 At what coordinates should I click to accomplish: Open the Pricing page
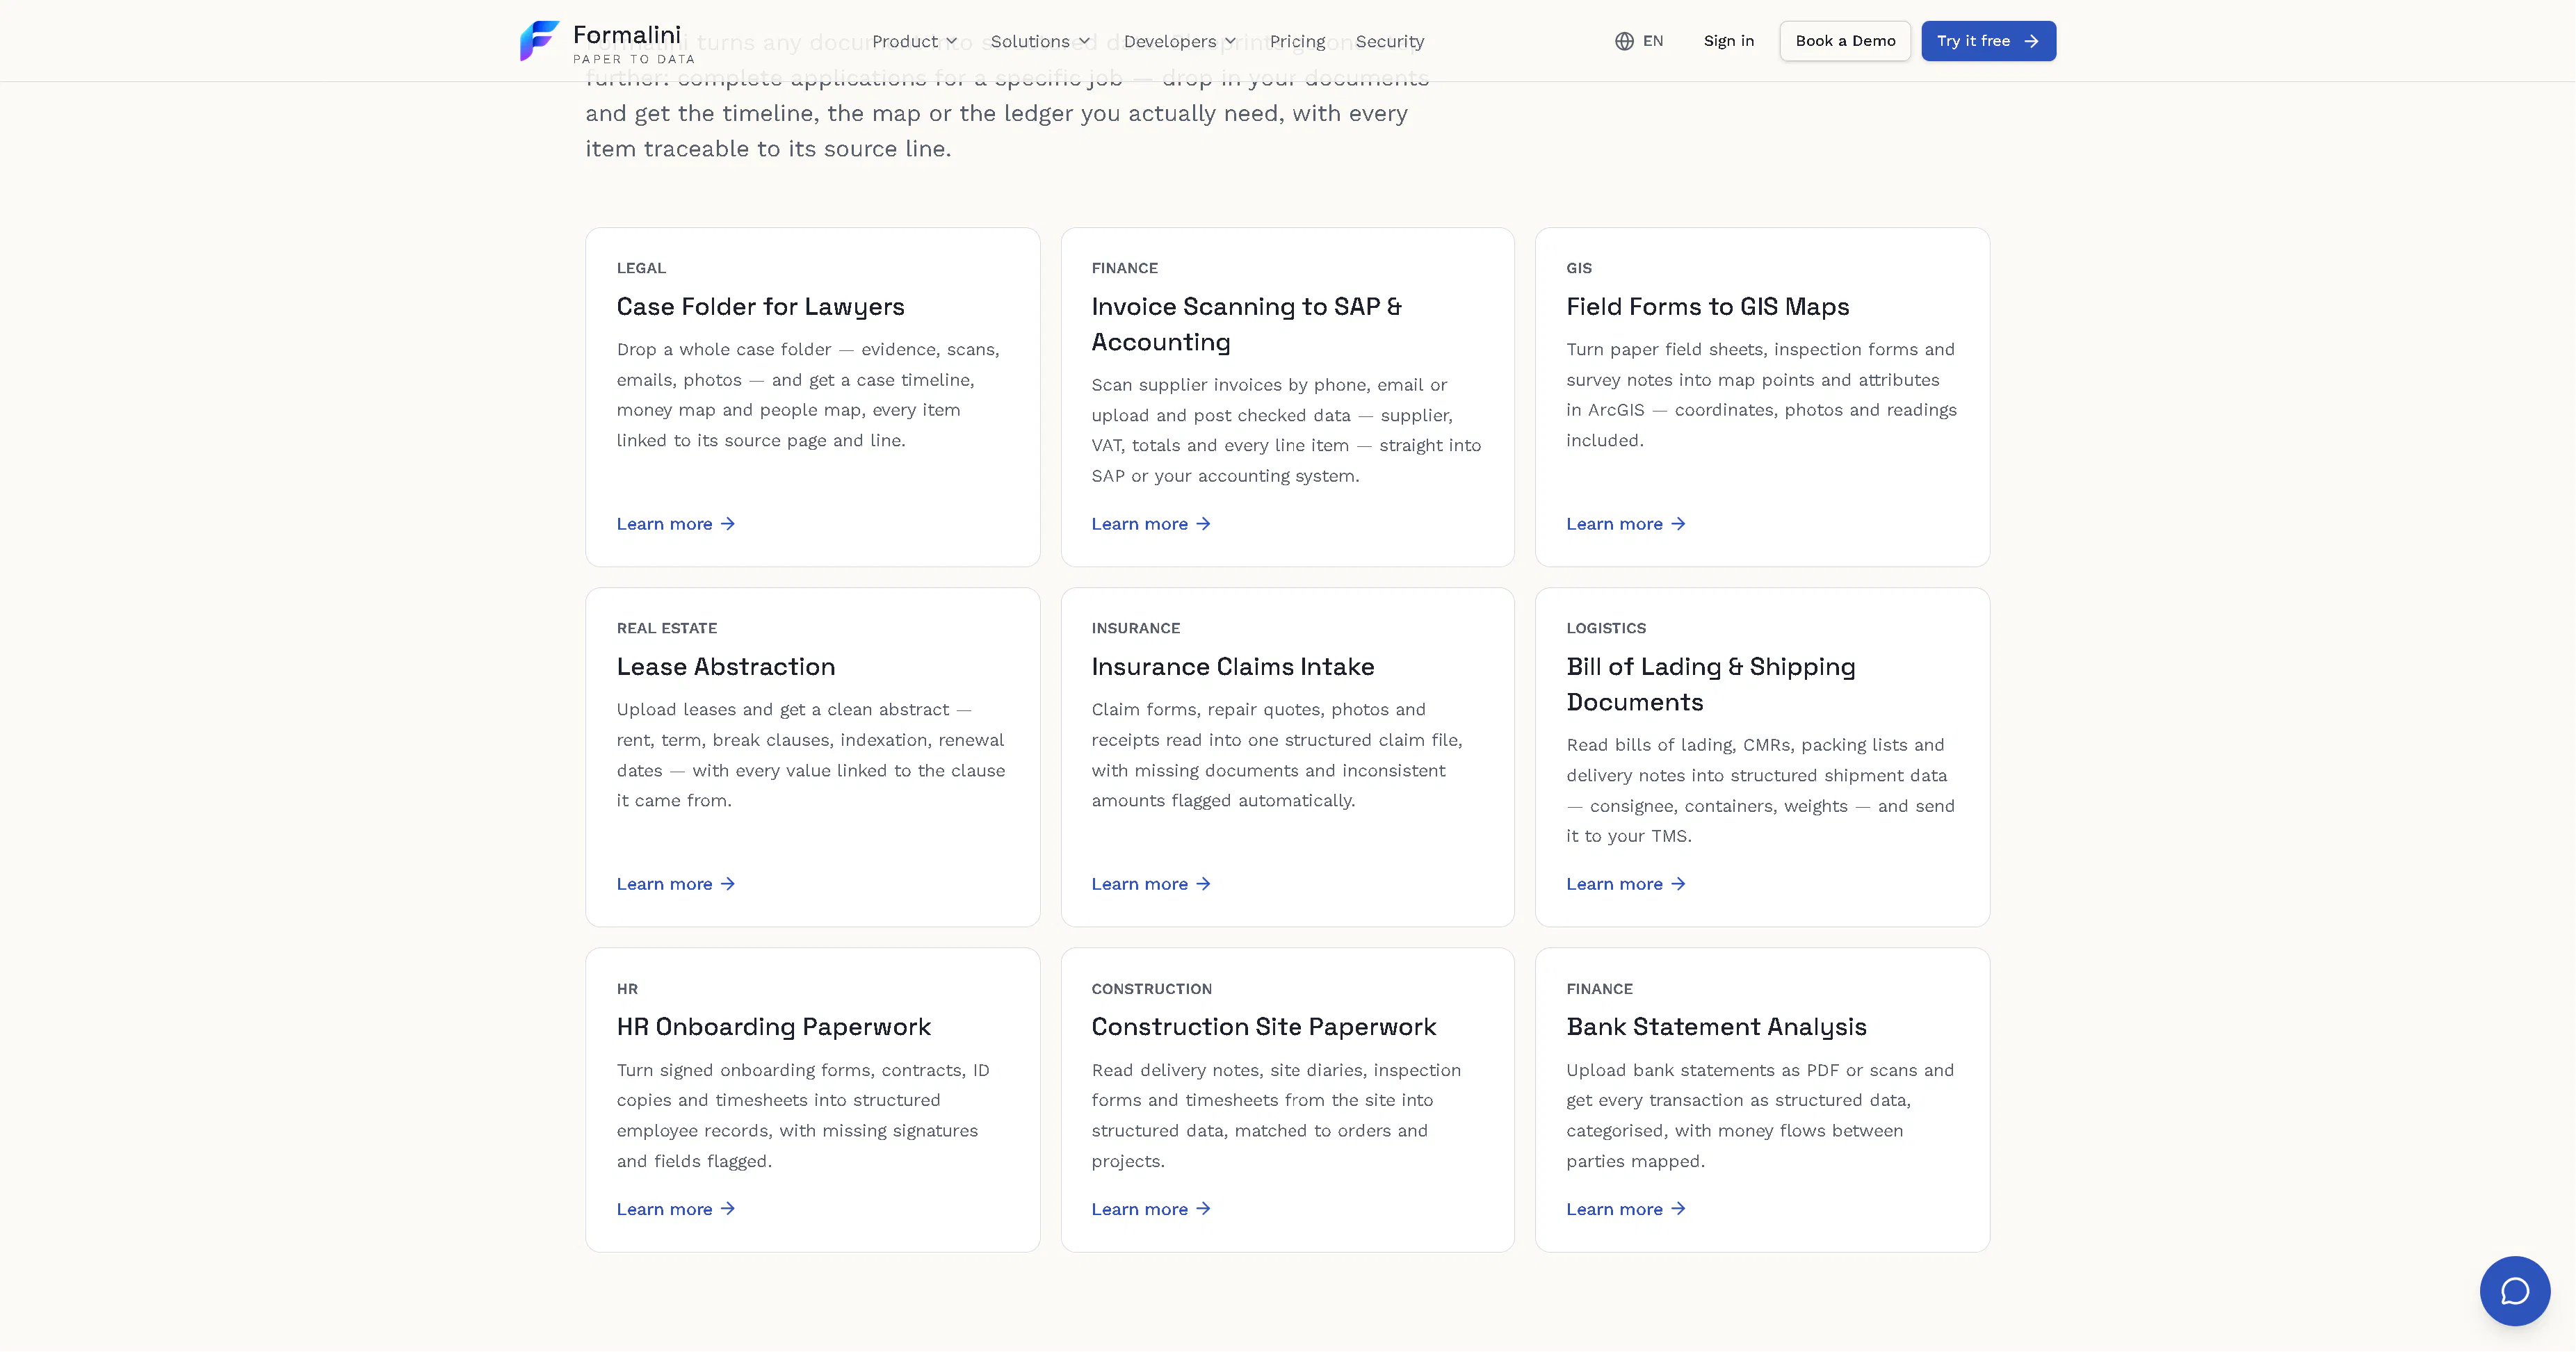pyautogui.click(x=1297, y=41)
